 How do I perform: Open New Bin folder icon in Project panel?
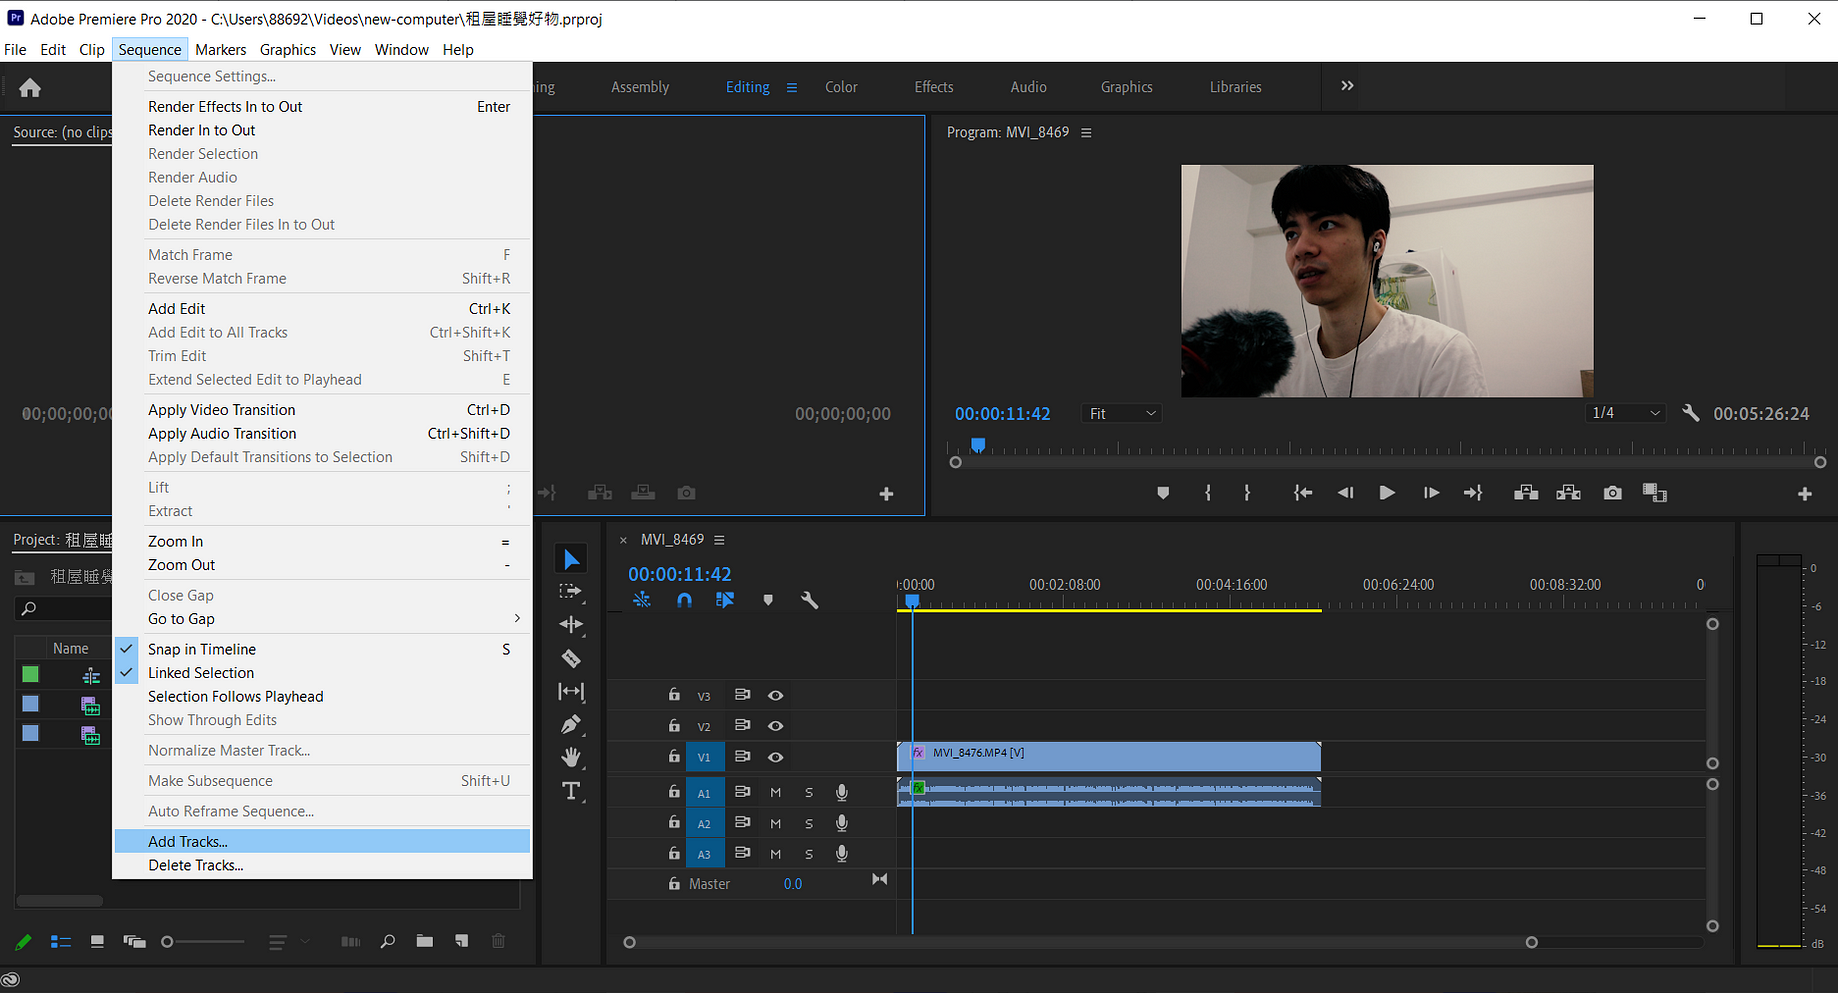point(425,941)
